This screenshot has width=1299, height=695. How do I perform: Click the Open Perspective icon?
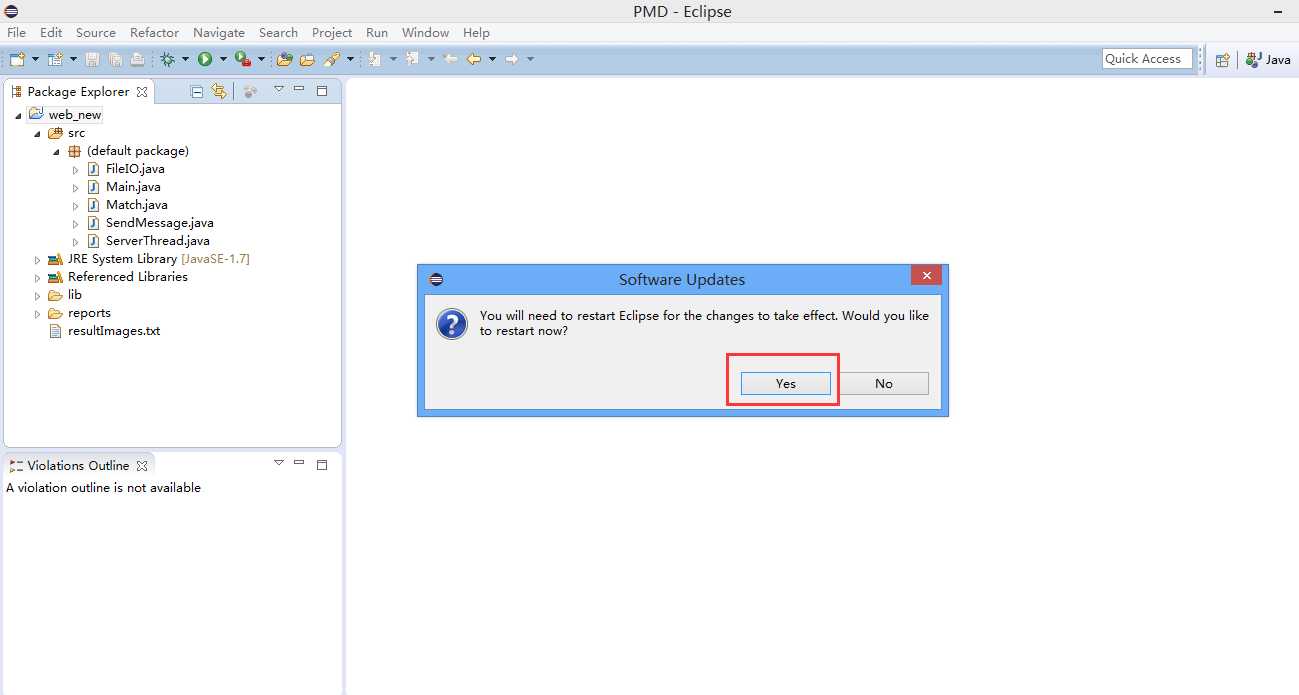pos(1222,59)
